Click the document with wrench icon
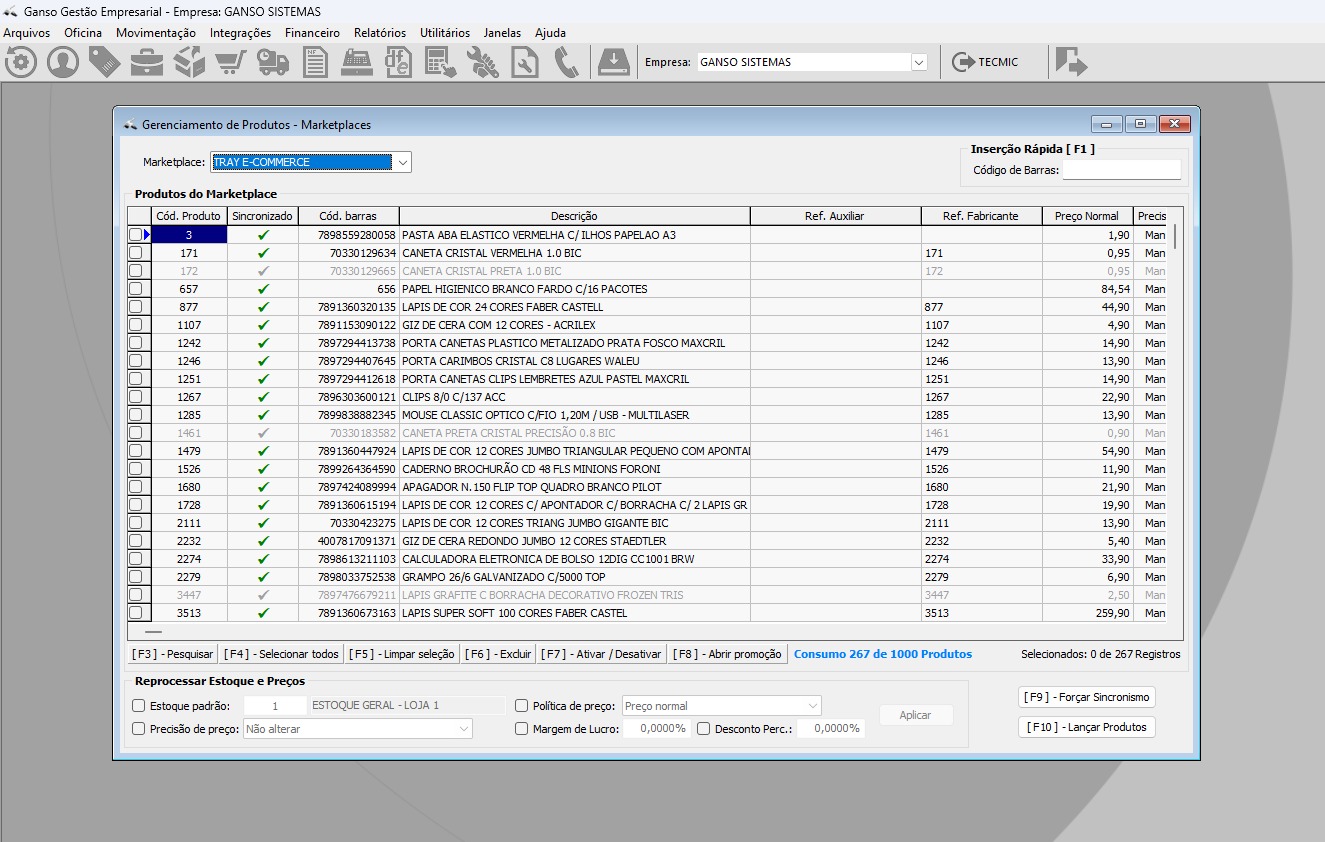1325x842 pixels. [x=525, y=62]
